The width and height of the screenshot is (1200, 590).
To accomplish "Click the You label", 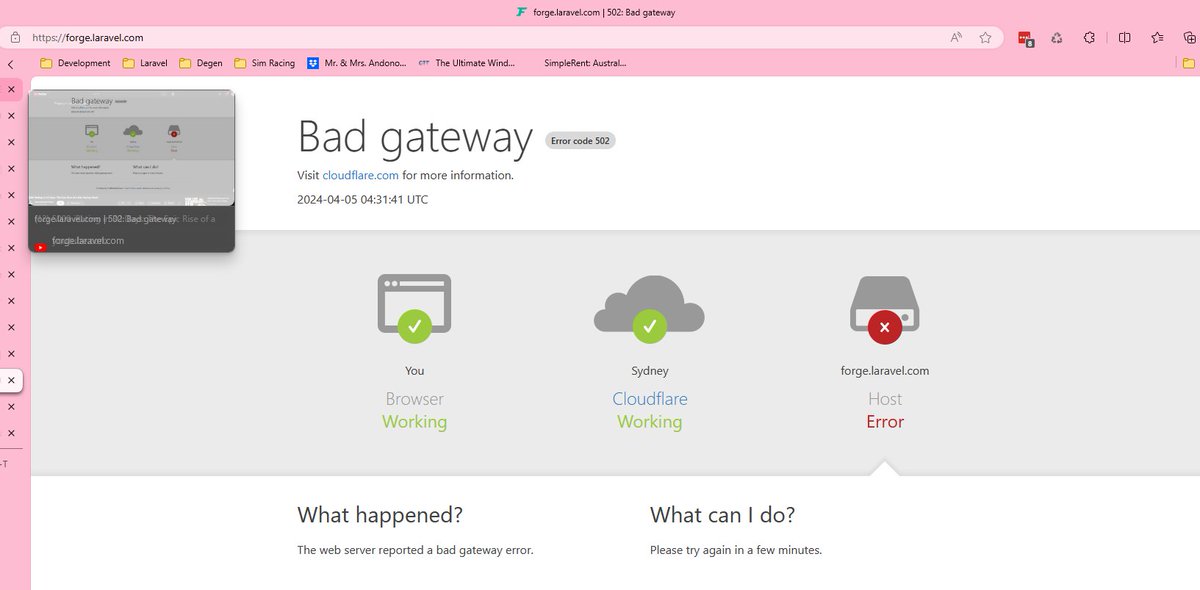I will [414, 371].
